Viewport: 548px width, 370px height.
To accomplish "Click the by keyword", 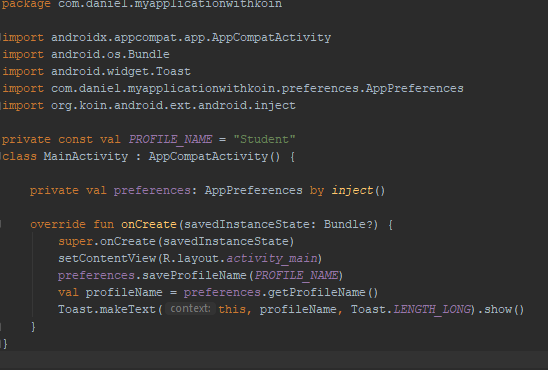I will tap(317, 191).
